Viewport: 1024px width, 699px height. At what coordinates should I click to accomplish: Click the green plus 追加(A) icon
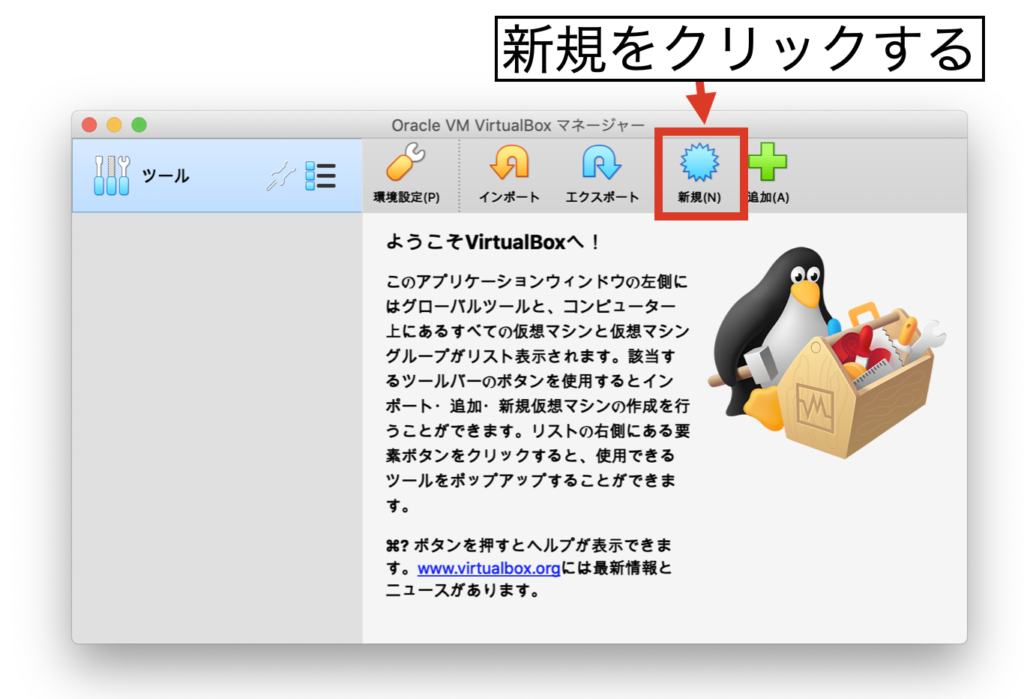767,162
